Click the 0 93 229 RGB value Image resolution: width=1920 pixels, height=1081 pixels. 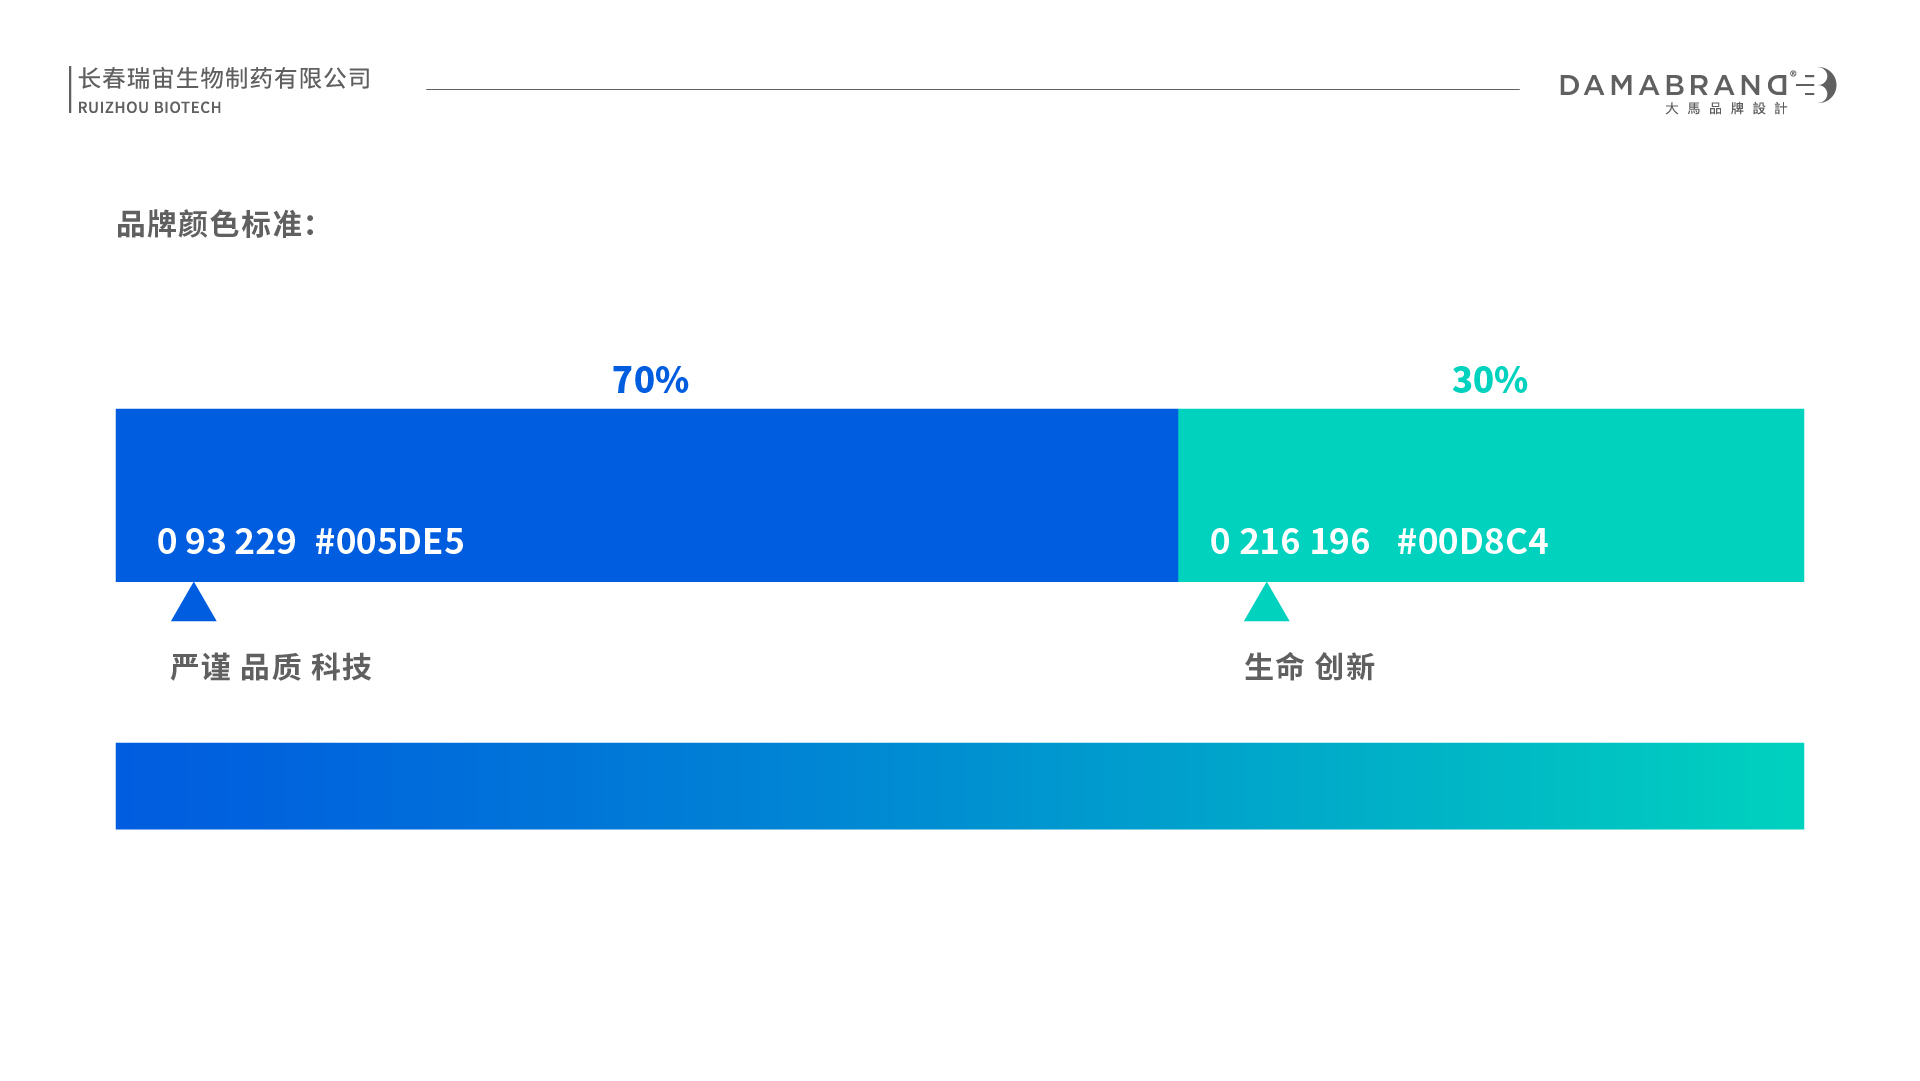point(226,541)
